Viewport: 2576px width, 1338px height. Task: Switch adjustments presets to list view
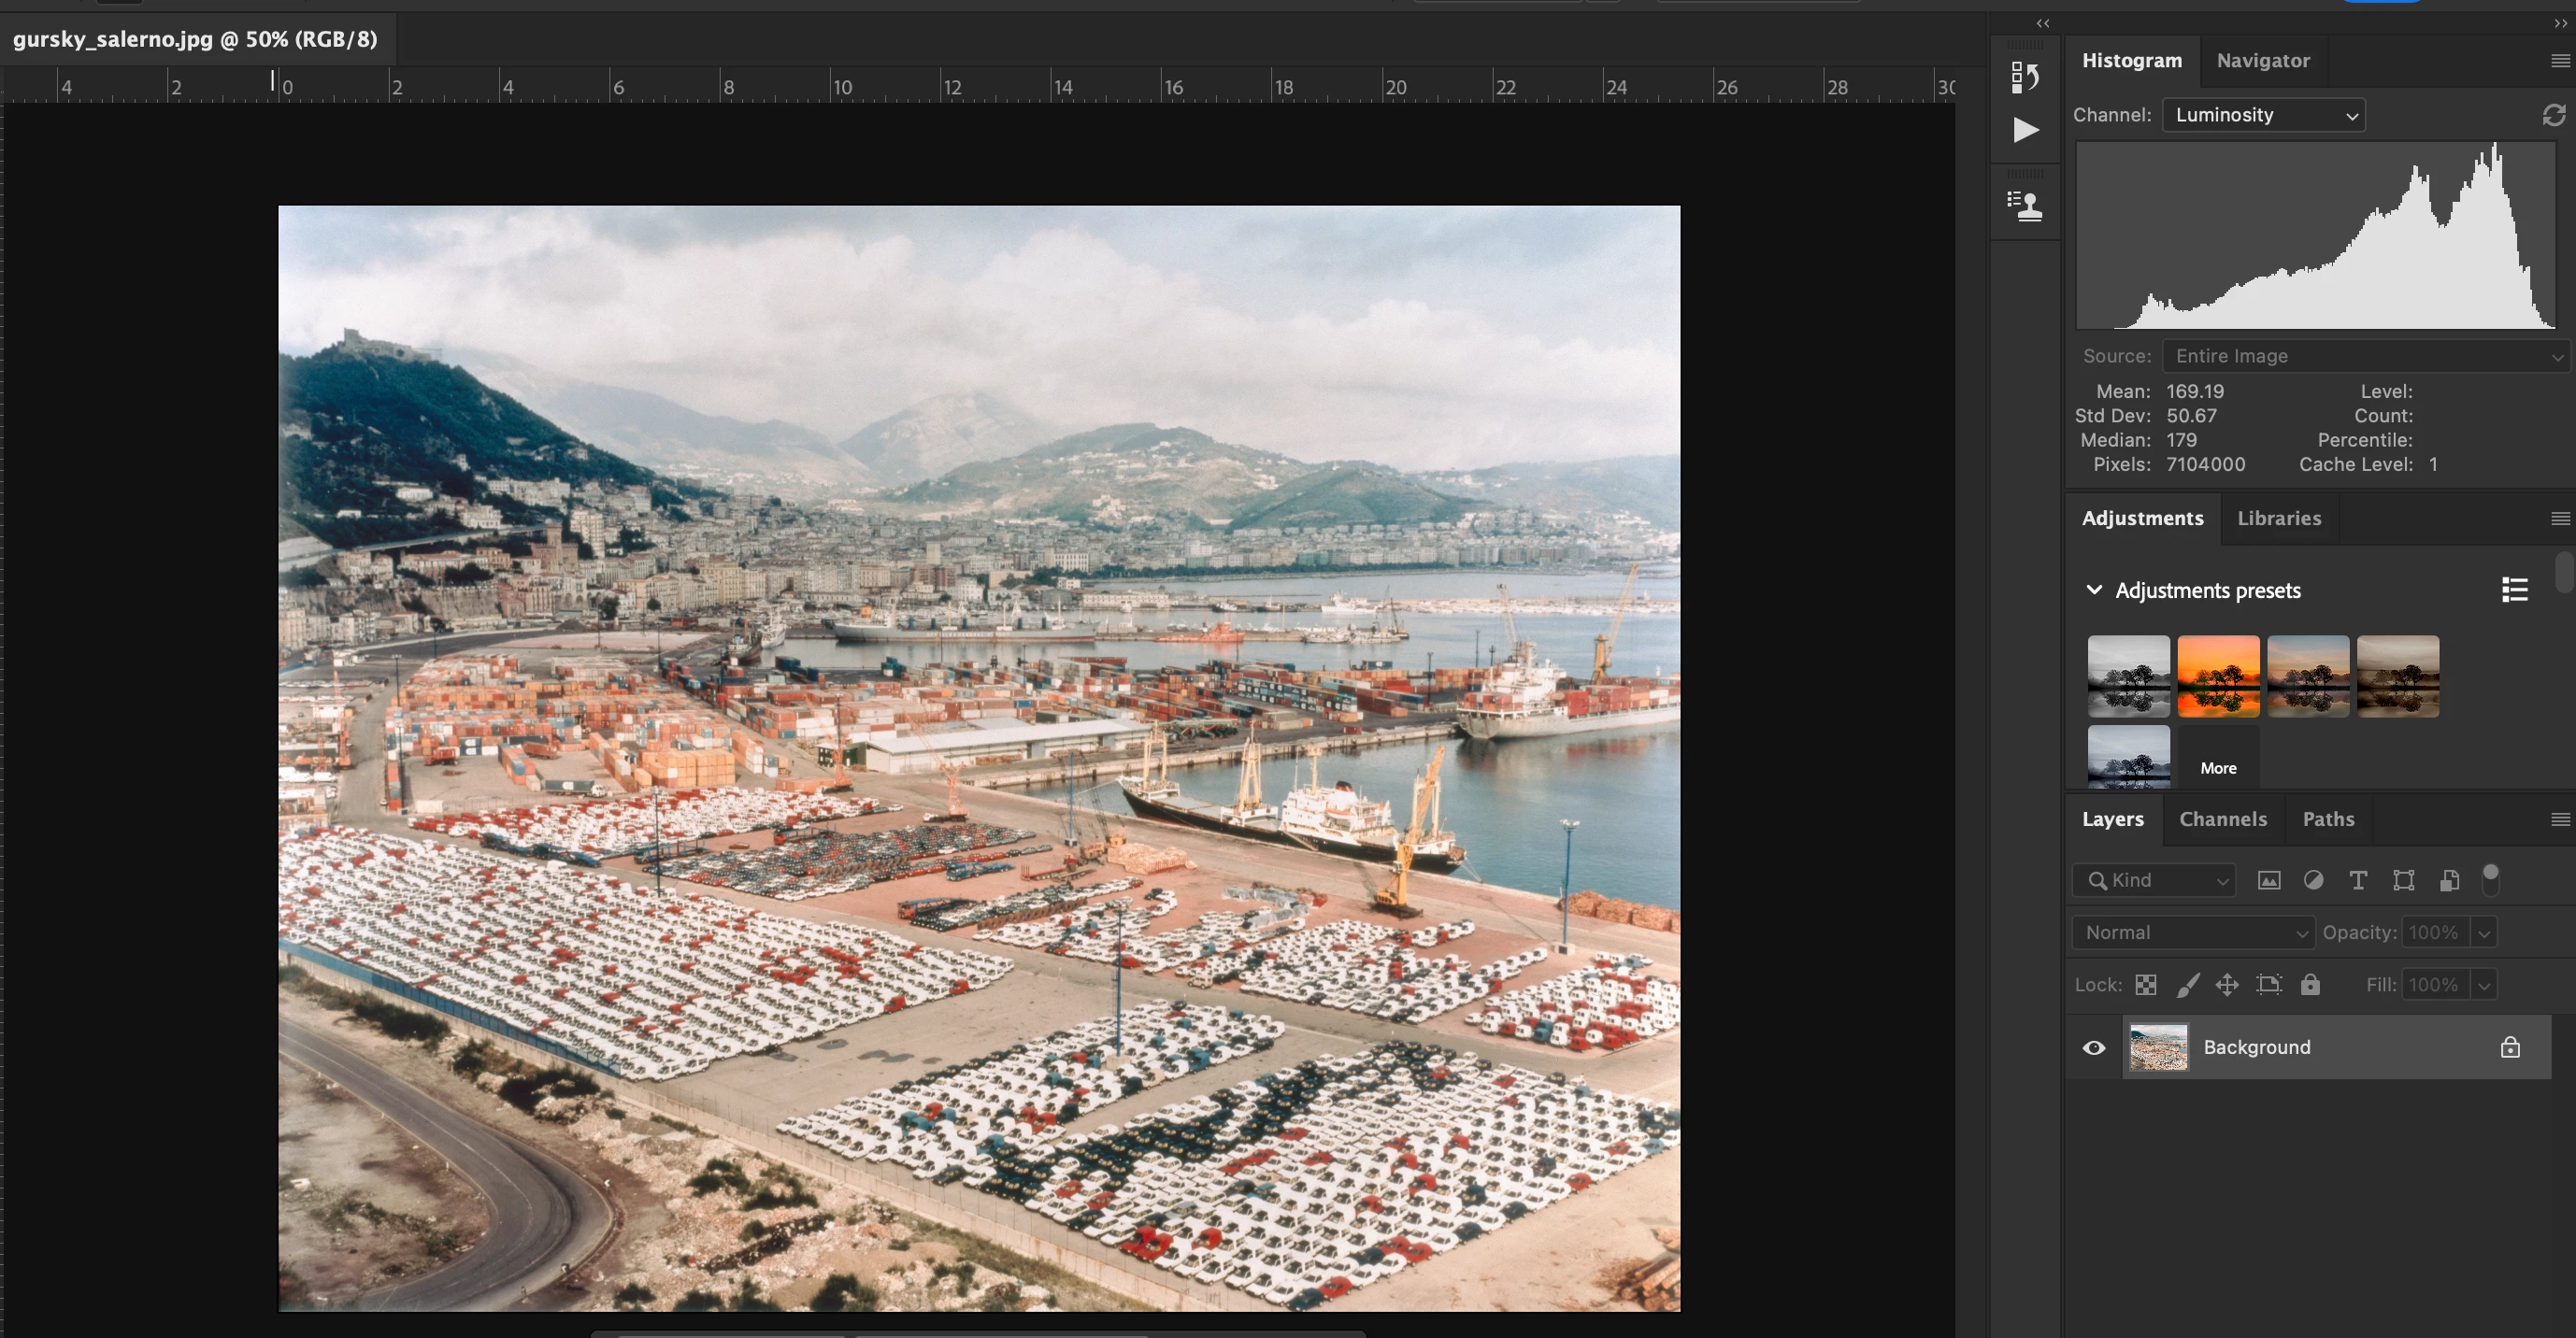pos(2514,590)
